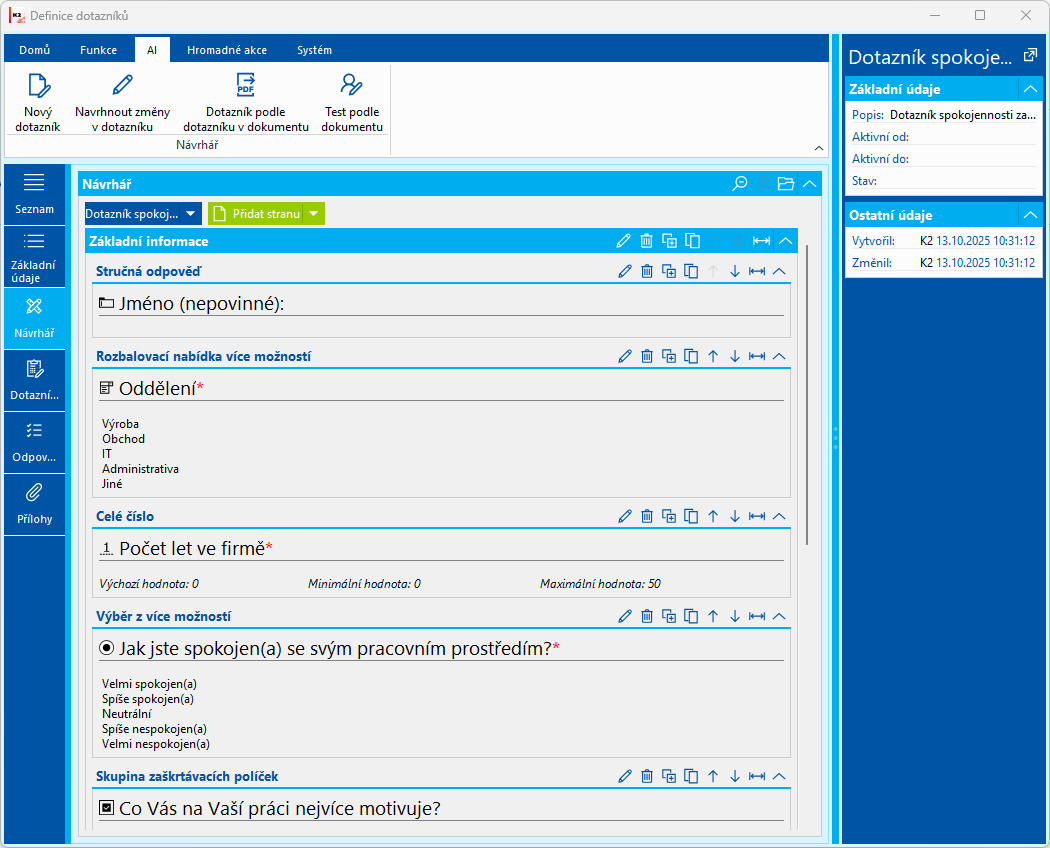Fit width of the Základní informace page
Viewport: 1050px width, 848px height.
pos(761,241)
